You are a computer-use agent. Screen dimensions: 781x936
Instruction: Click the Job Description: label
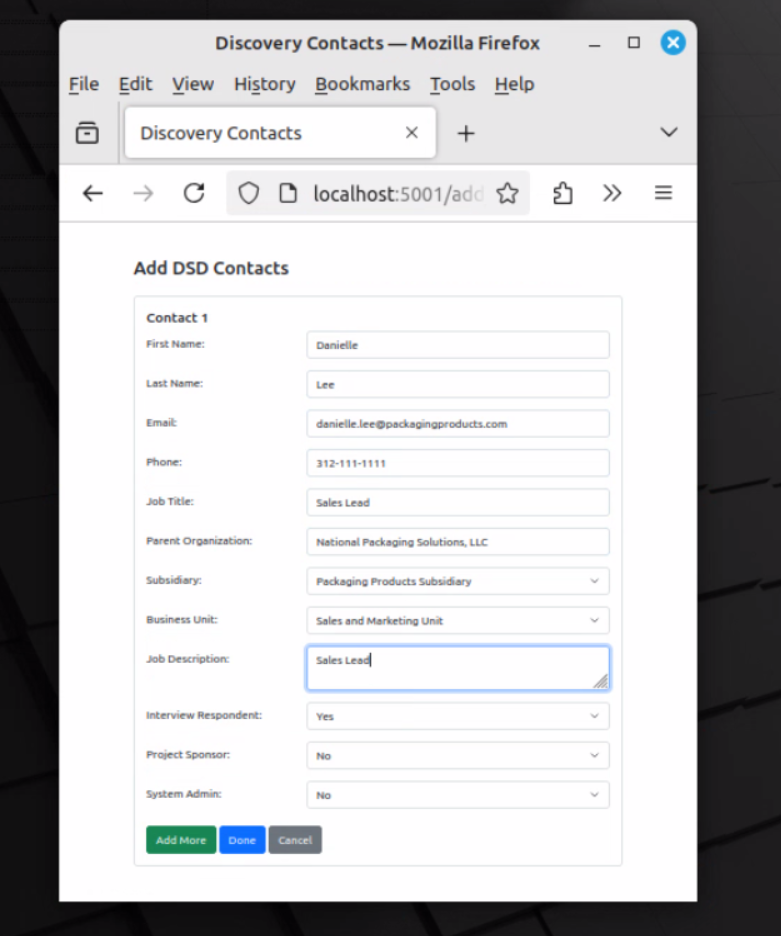tap(187, 659)
